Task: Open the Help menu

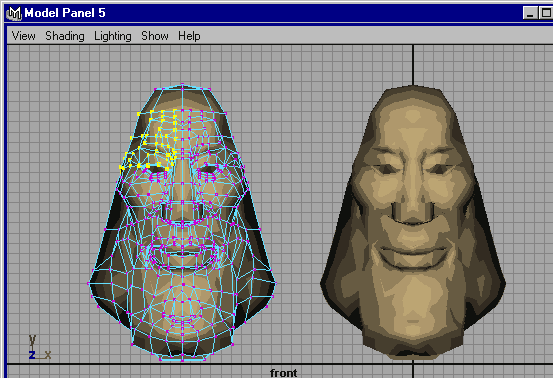Action: pyautogui.click(x=189, y=36)
